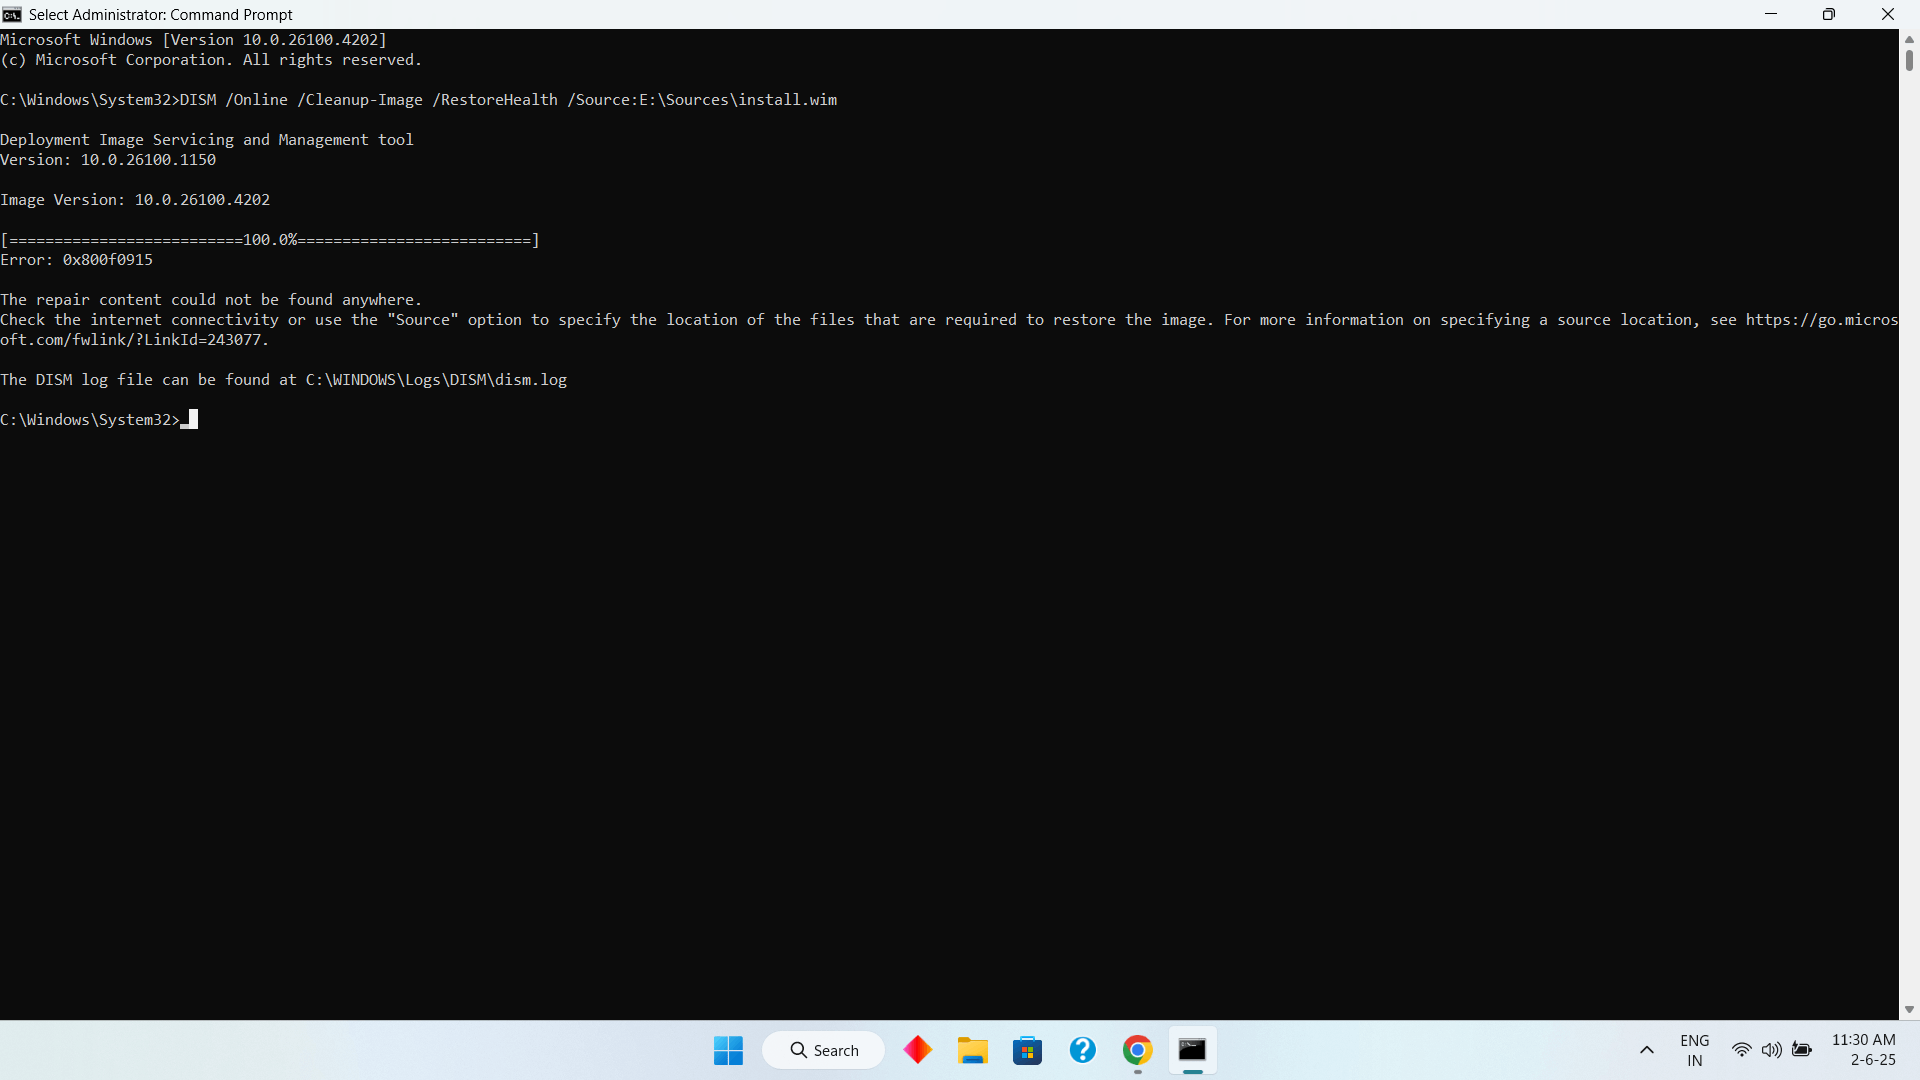Click the Command Prompt title bar icon
The width and height of the screenshot is (1920, 1080).
[x=12, y=14]
